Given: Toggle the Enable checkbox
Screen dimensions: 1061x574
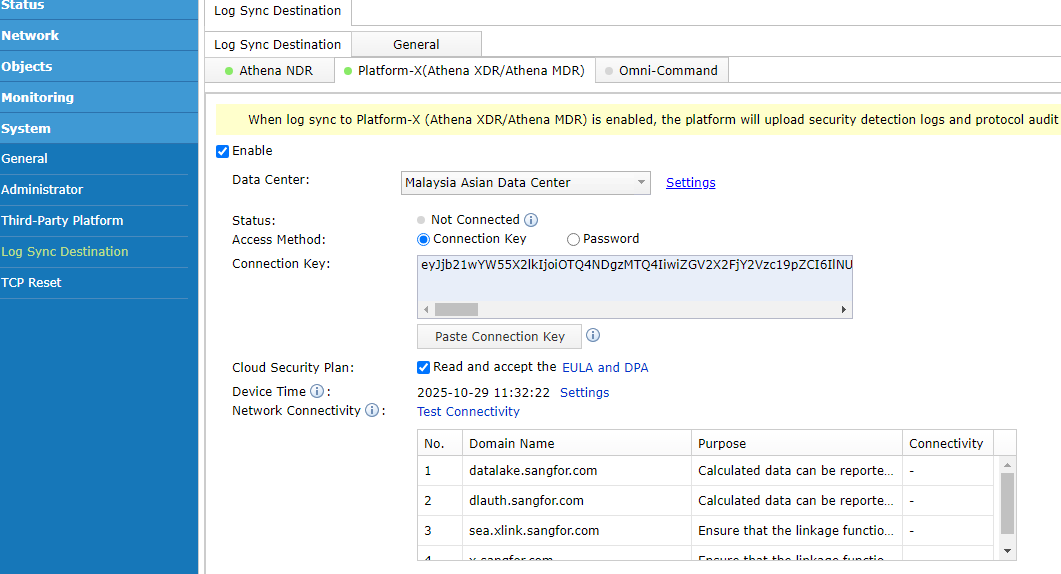Looking at the screenshot, I should point(222,151).
